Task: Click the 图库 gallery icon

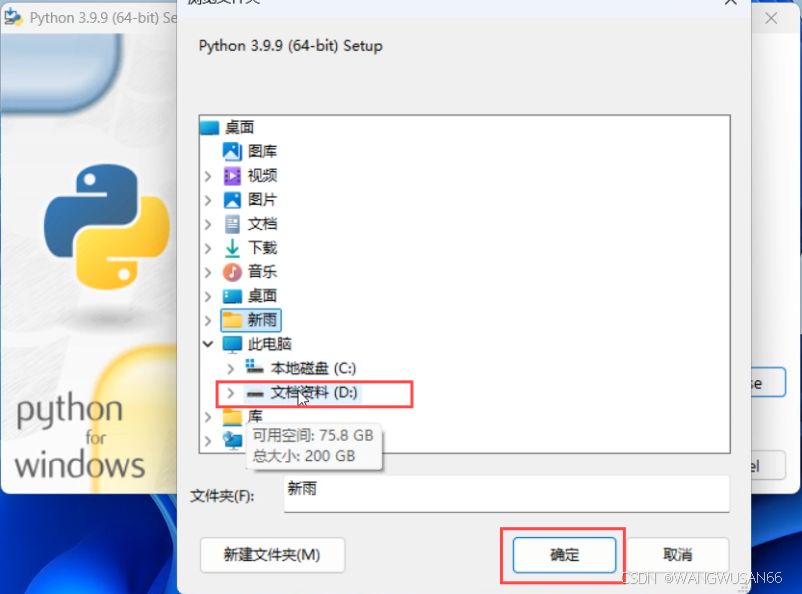Action: pyautogui.click(x=232, y=151)
